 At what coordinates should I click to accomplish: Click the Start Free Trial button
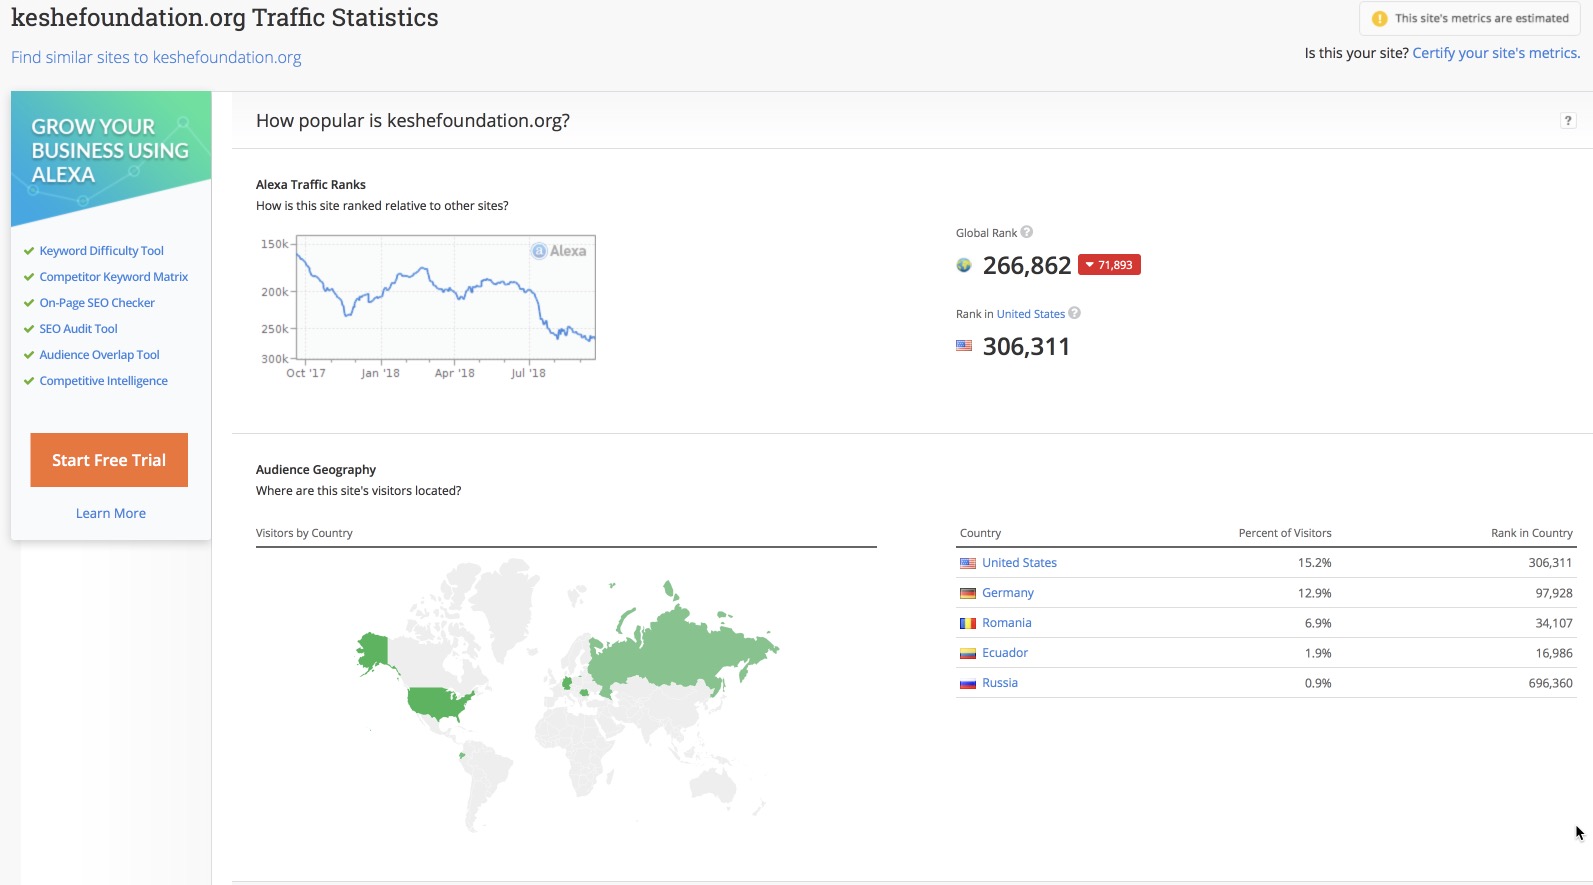pos(109,460)
